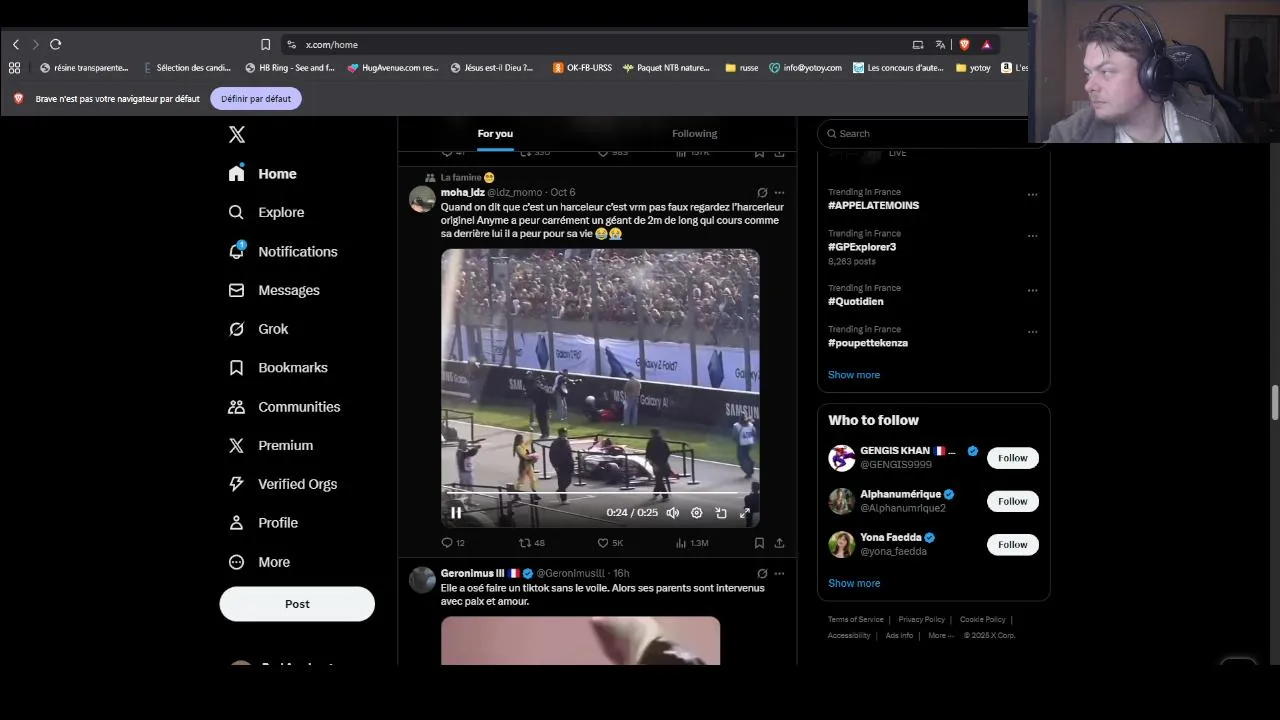Image resolution: width=1280 pixels, height=720 pixels.
Task: Bookmark the moha_ldz post
Action: 759,543
